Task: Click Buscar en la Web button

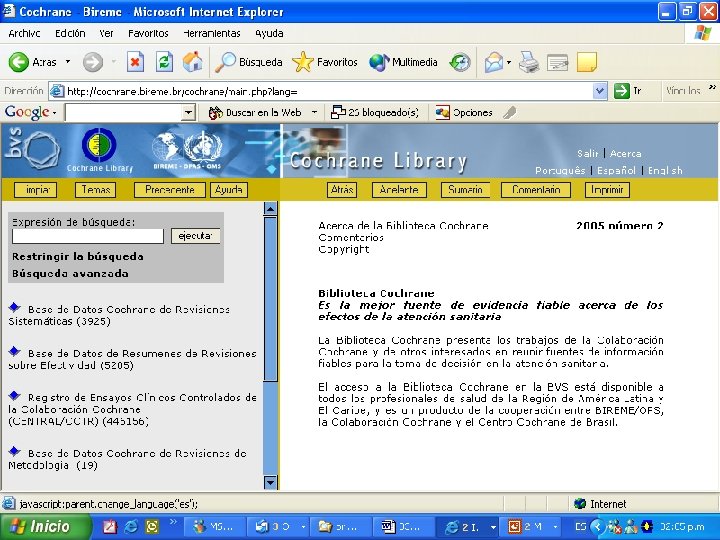Action: click(255, 112)
